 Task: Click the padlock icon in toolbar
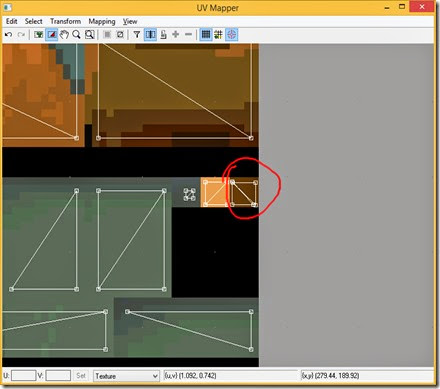[x=163, y=34]
